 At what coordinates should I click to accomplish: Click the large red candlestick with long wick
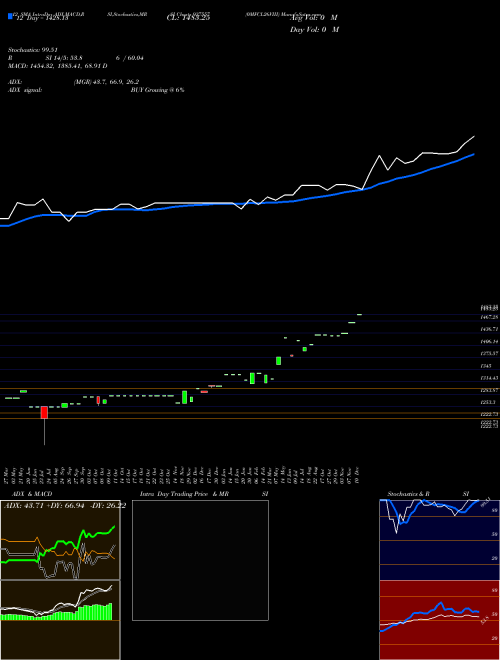pos(44,412)
